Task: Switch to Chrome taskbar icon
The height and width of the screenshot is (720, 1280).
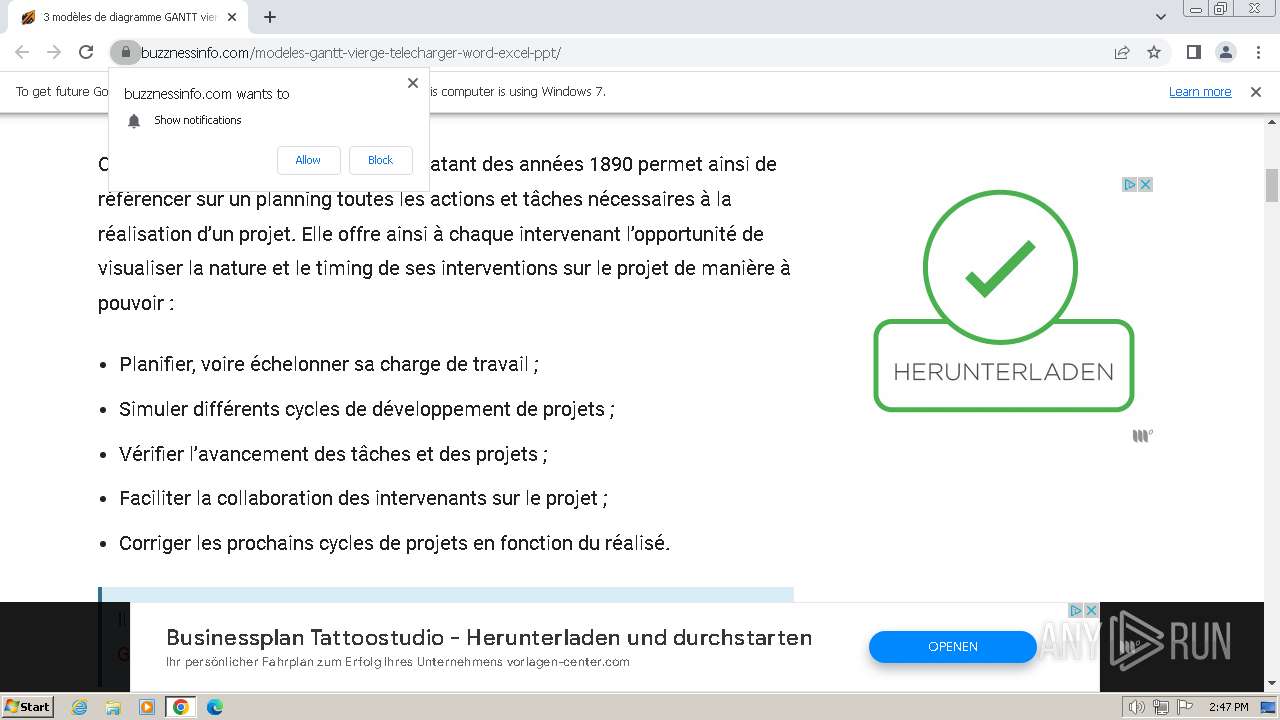Action: (181, 707)
